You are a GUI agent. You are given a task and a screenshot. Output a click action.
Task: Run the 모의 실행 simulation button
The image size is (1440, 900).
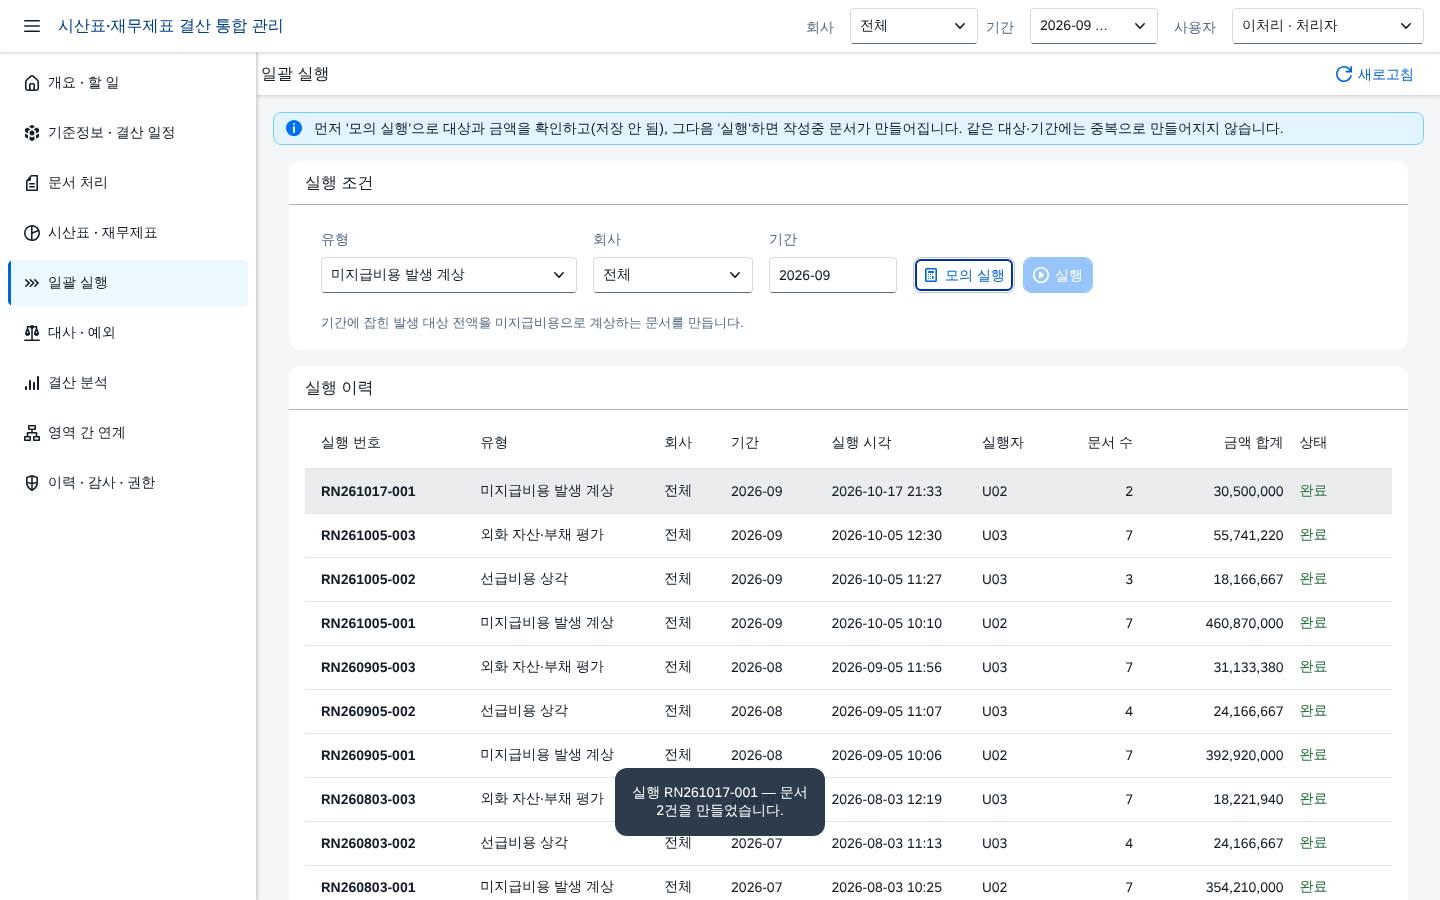point(964,275)
